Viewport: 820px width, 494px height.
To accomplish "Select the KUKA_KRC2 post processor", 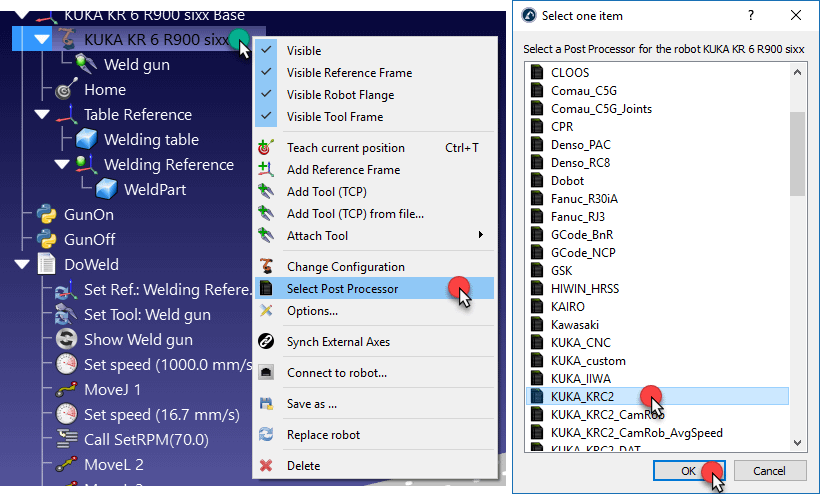I will pos(657,396).
